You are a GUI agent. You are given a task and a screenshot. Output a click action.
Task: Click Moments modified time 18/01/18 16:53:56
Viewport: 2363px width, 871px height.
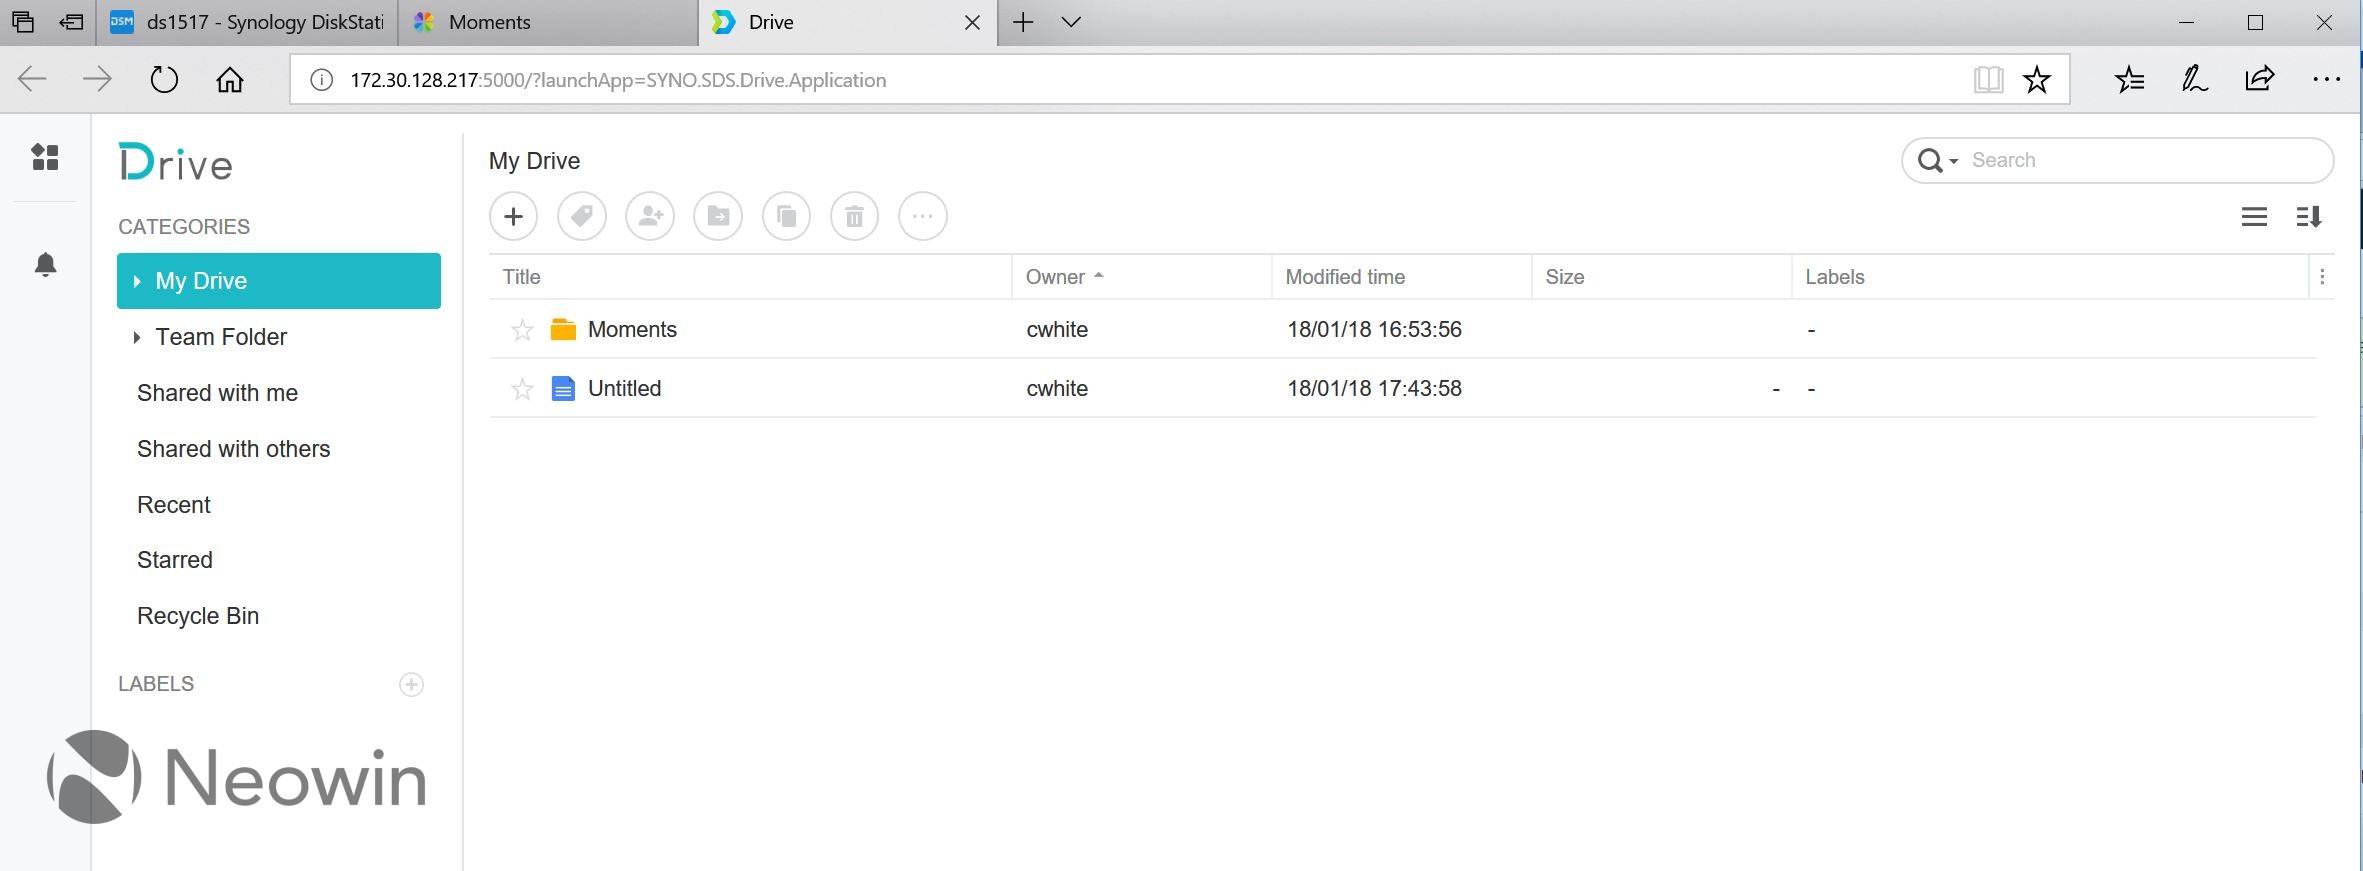click(x=1374, y=330)
